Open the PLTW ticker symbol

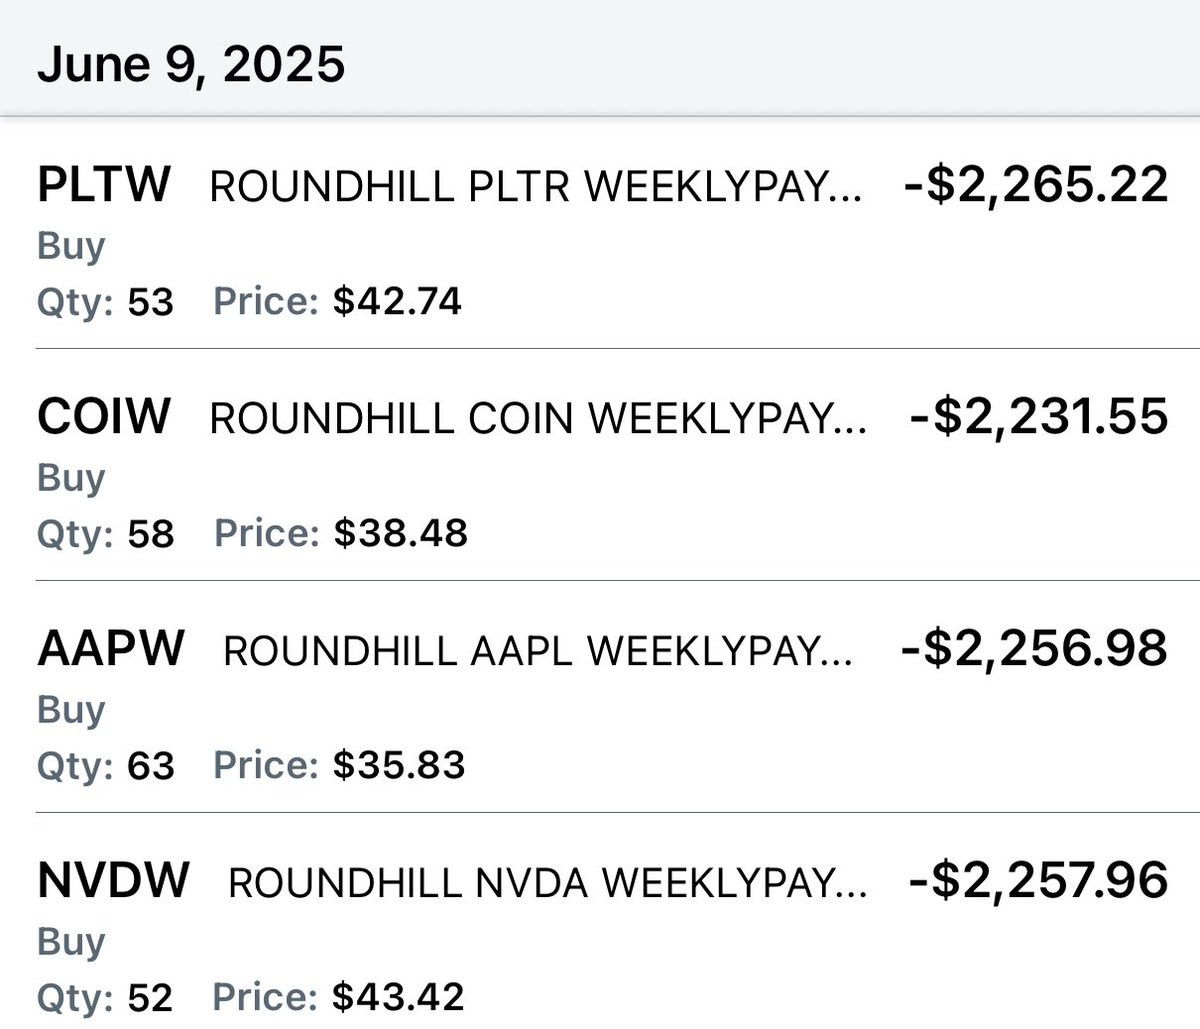click(x=104, y=185)
